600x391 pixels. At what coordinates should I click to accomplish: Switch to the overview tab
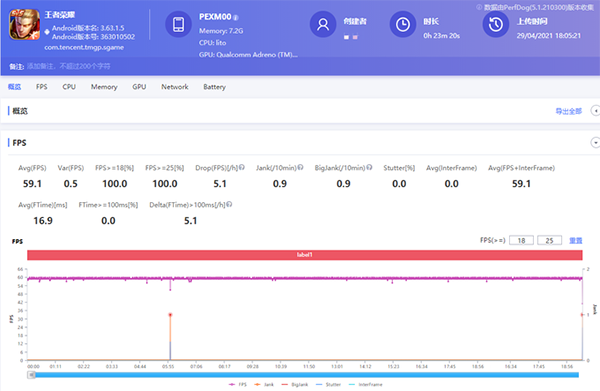pos(15,87)
